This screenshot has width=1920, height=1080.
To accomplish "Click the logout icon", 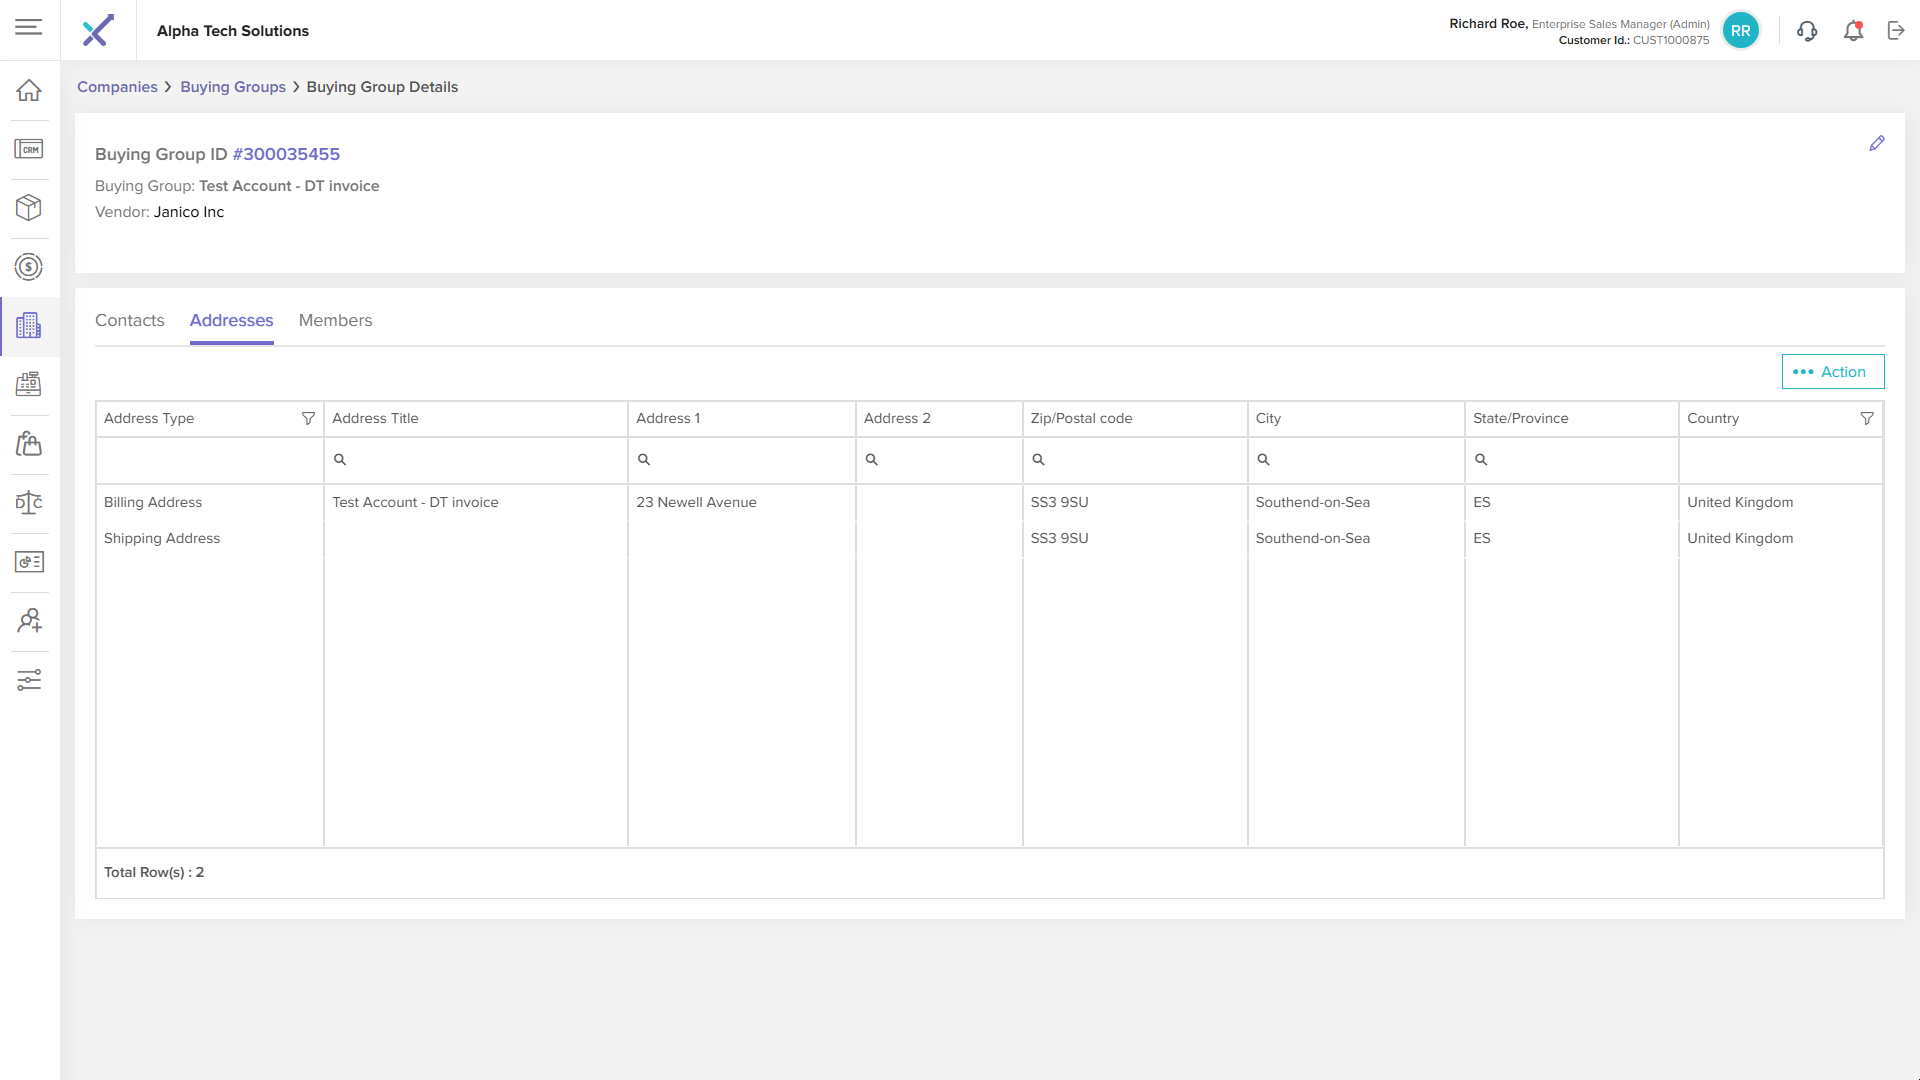I will coord(1896,31).
